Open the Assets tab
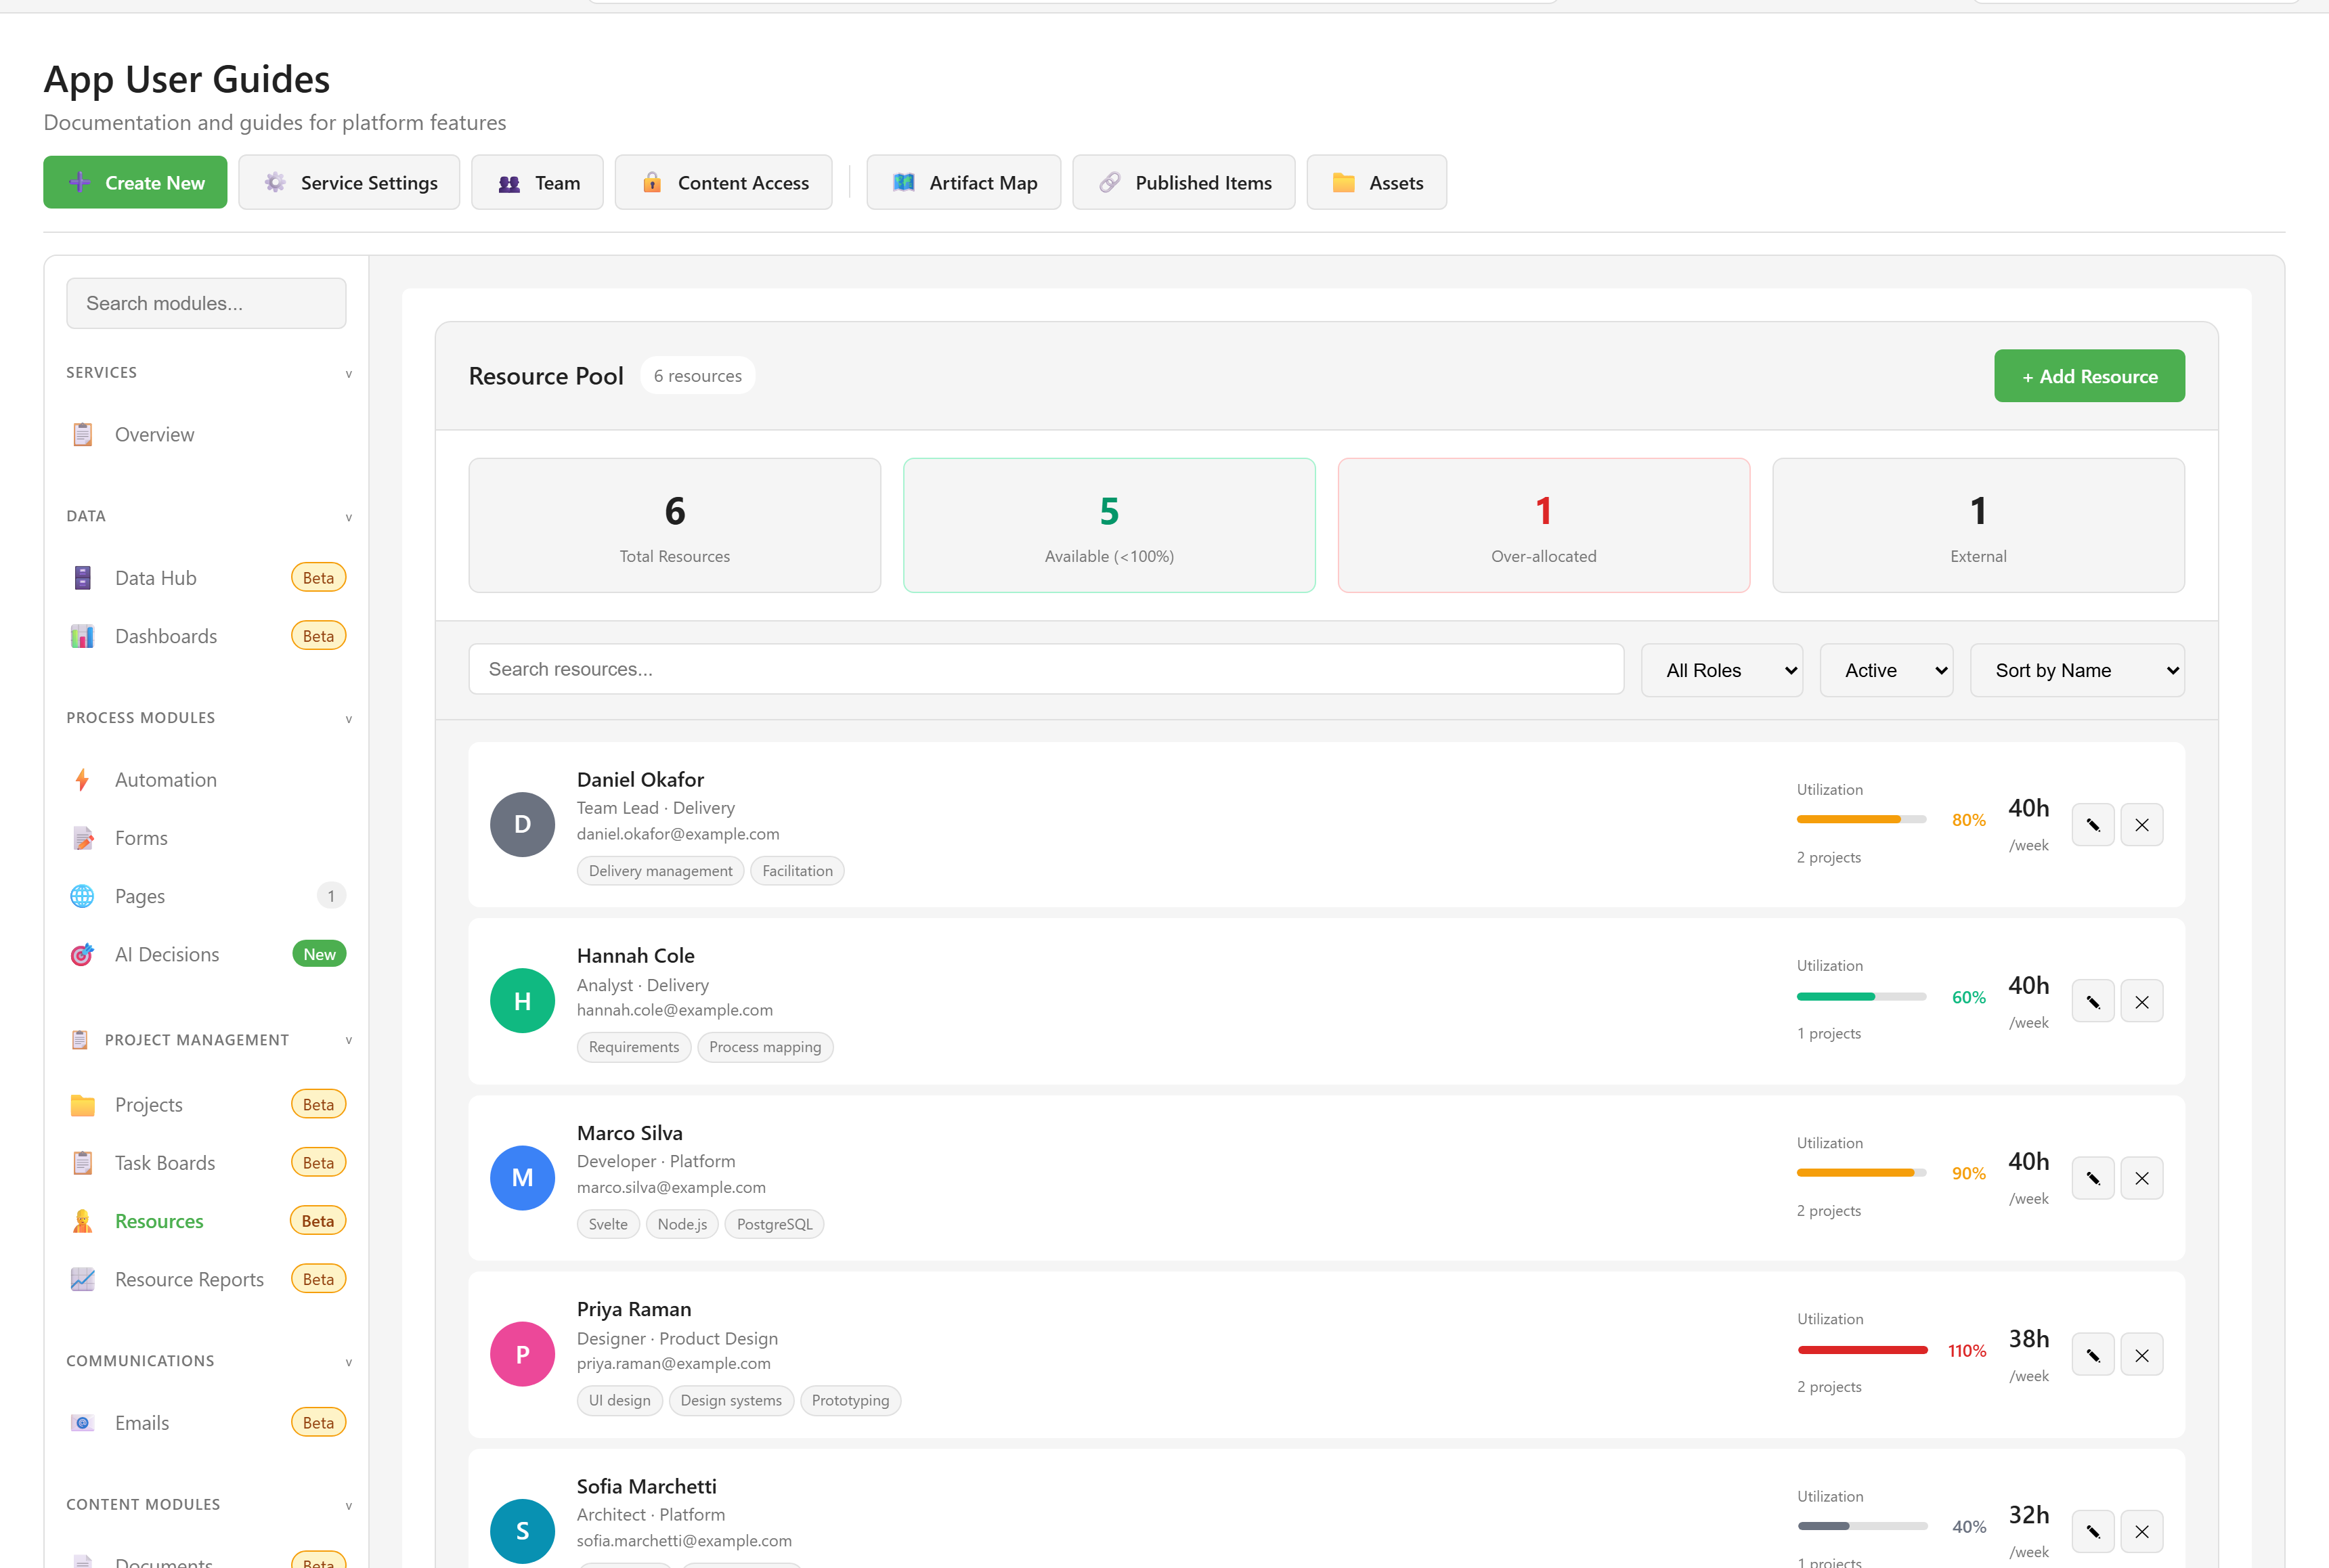The height and width of the screenshot is (1568, 2329). 1376,182
